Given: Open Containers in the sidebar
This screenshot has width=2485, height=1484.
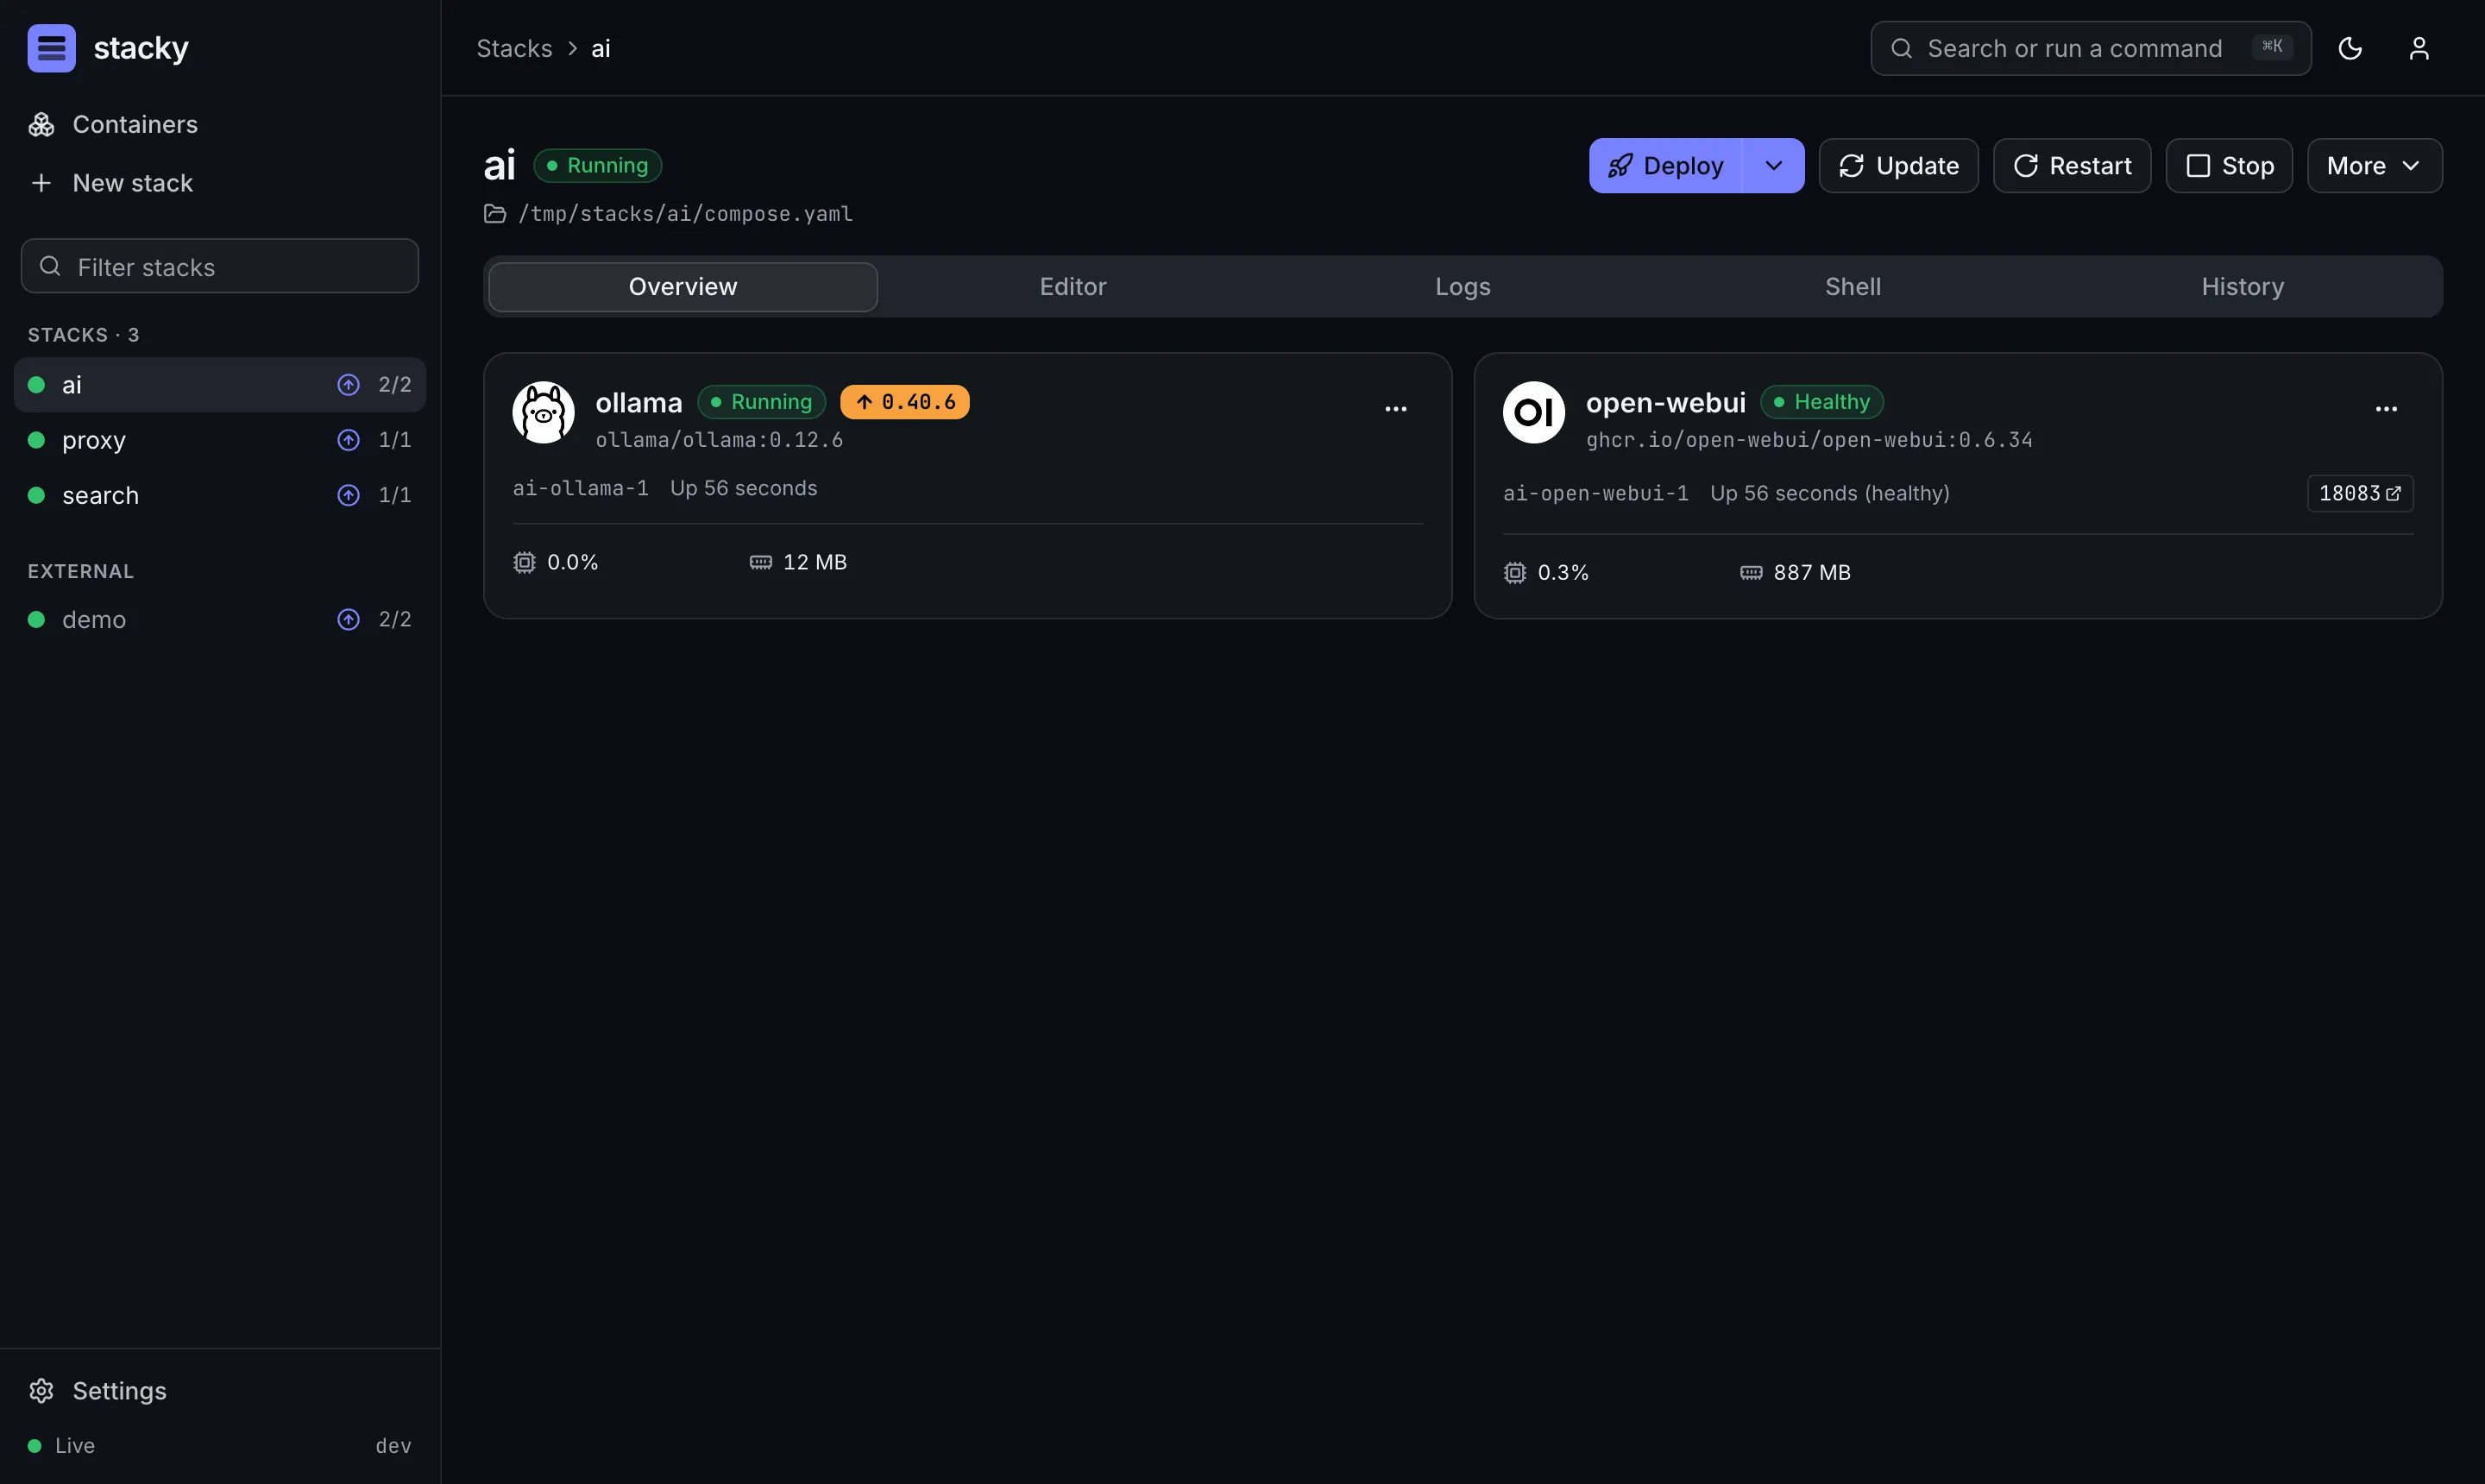Looking at the screenshot, I should (220, 124).
